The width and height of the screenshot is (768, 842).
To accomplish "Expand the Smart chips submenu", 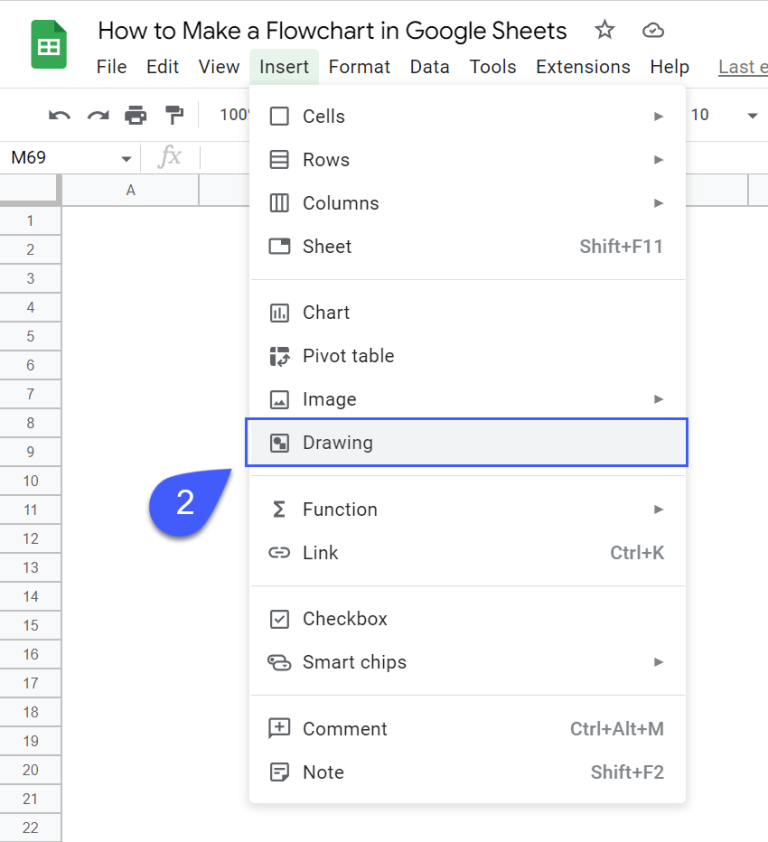I will (659, 662).
